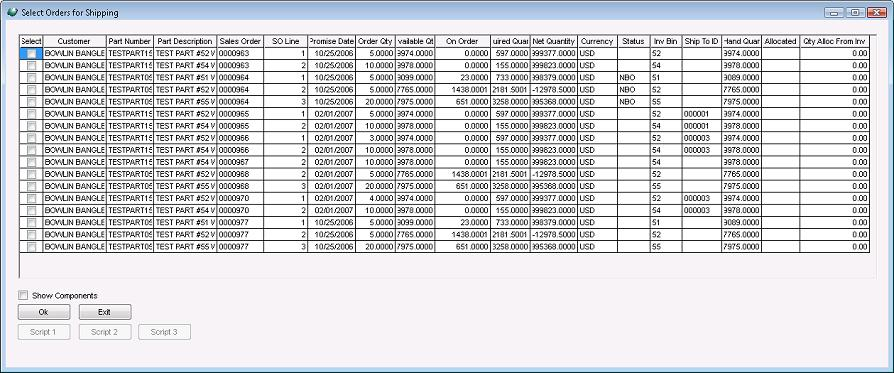Click Ship To ID 000001 for order 0000965 line 1
894x373 pixels.
tap(702, 114)
